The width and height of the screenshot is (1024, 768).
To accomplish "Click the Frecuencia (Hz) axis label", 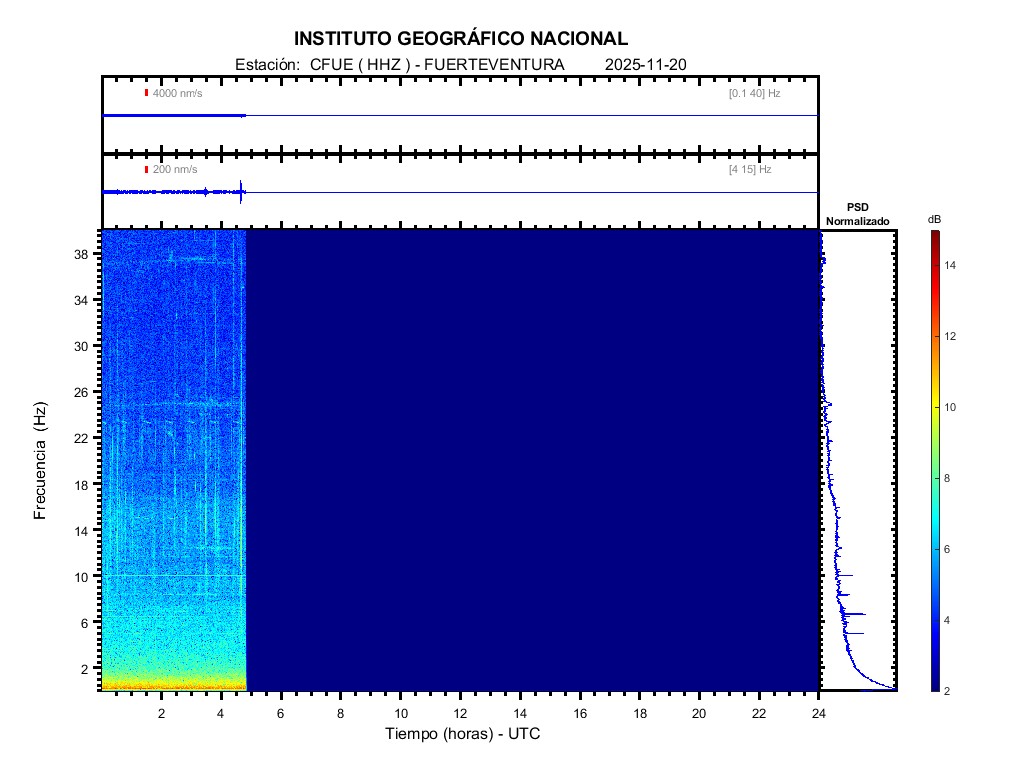I will pyautogui.click(x=41, y=461).
